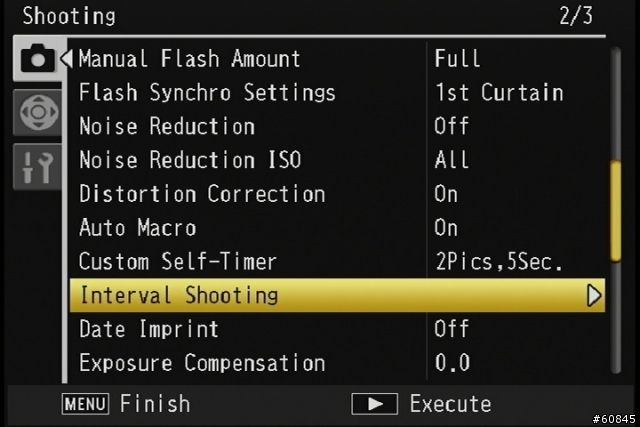Open Manual Flash Amount Full options

tap(457, 58)
